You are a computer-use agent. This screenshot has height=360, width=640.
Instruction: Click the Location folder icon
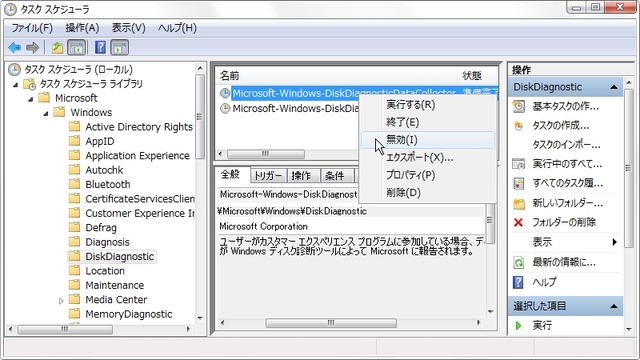74,271
